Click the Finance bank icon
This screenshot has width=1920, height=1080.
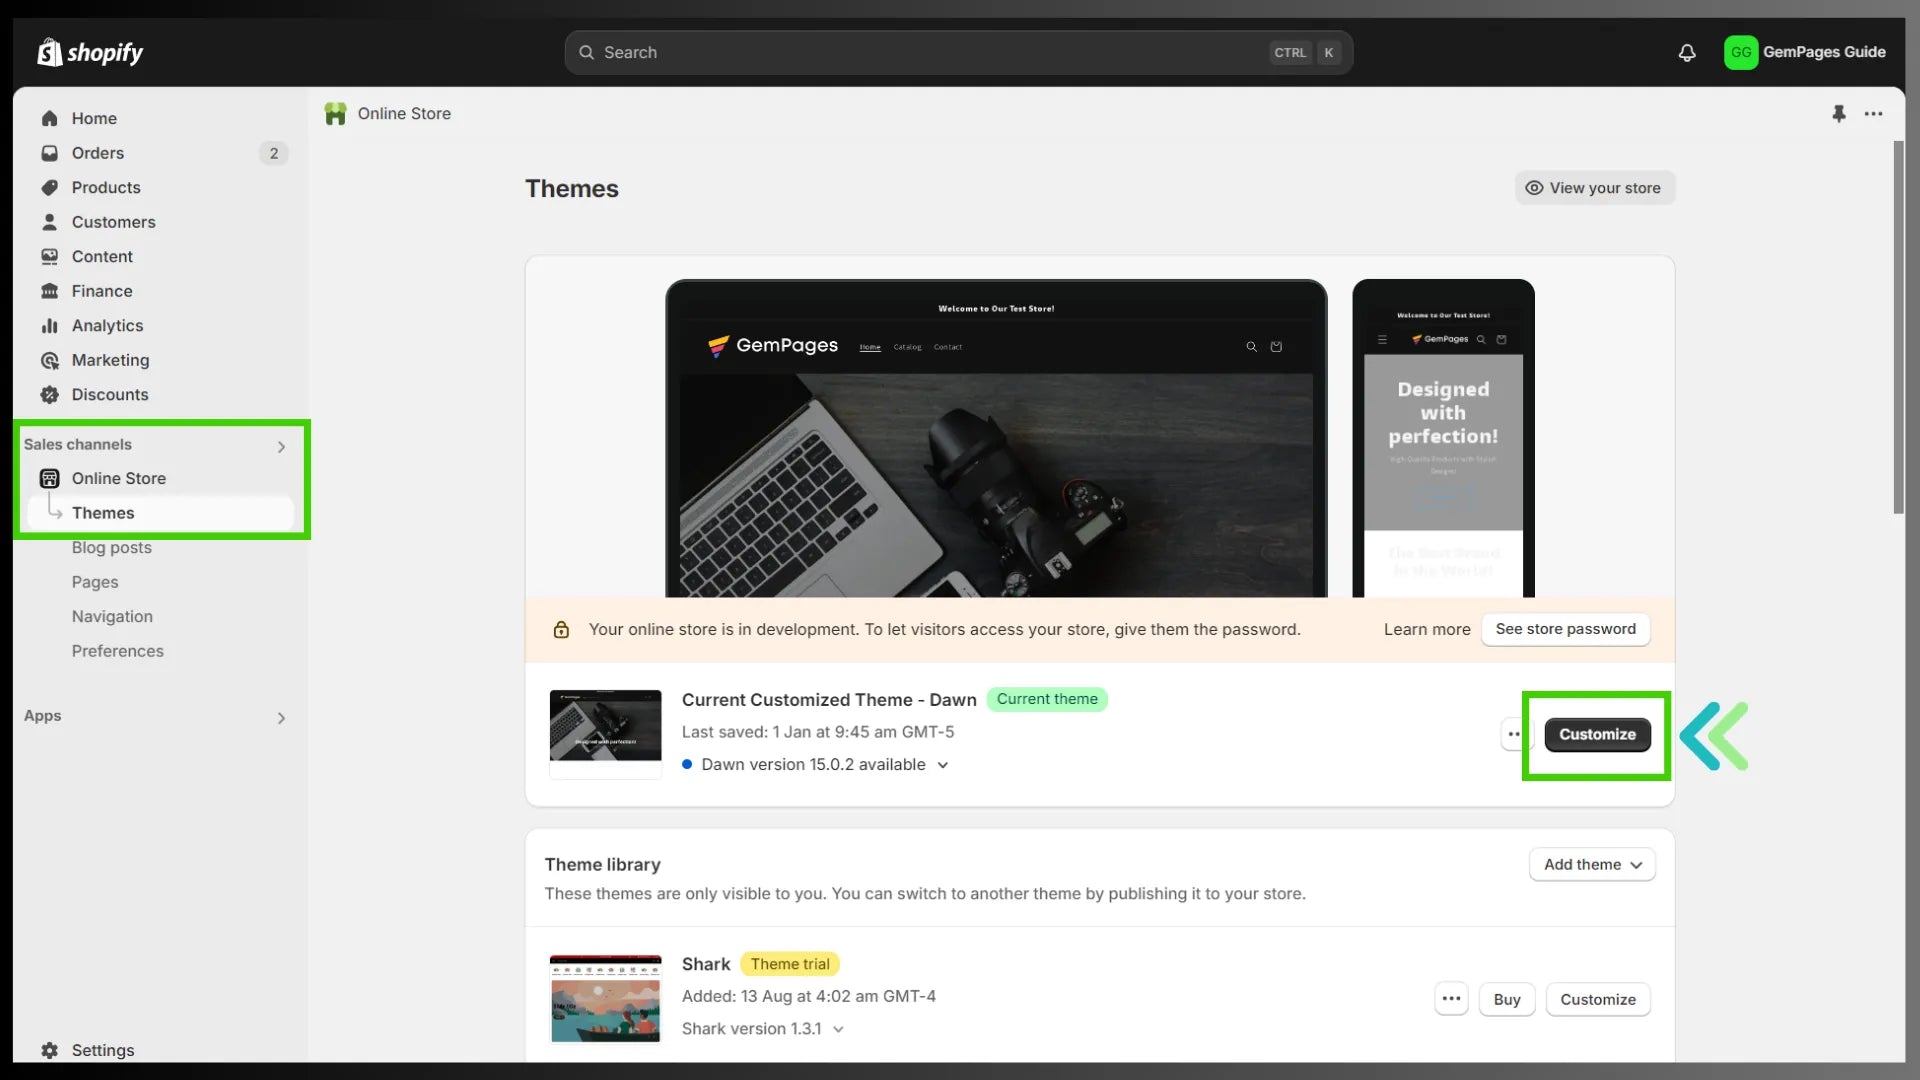tap(49, 291)
